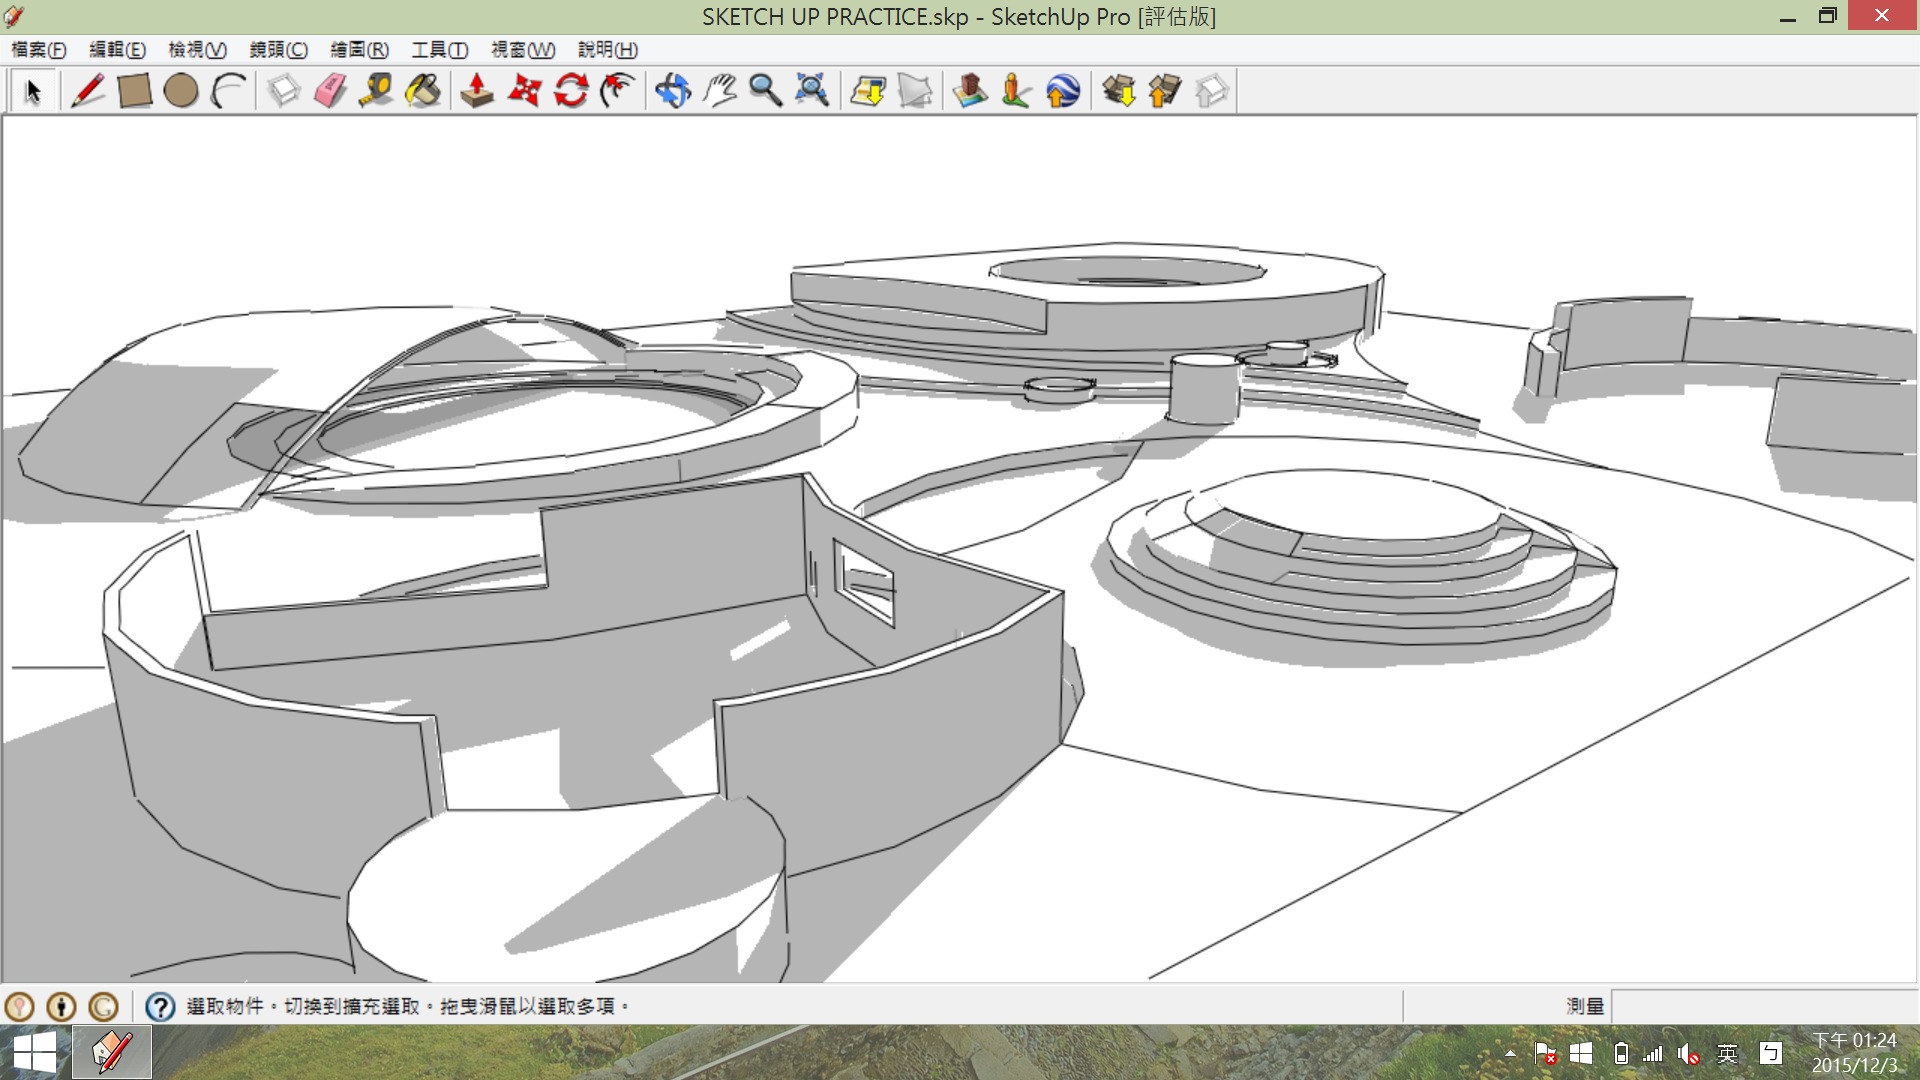Viewport: 1920px width, 1080px height.
Task: Open the 鏡頭(C) menu
Action: pos(279,50)
